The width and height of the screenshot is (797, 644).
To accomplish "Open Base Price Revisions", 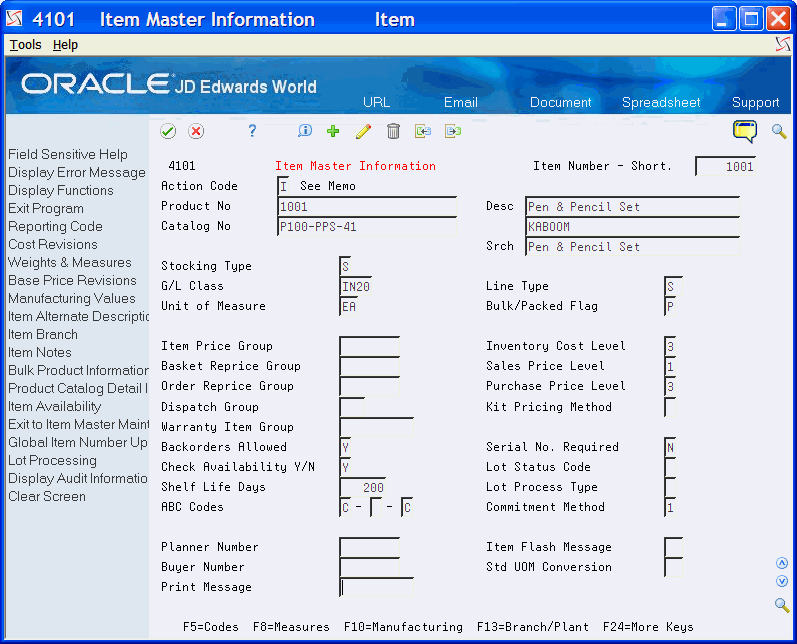I will [x=72, y=280].
